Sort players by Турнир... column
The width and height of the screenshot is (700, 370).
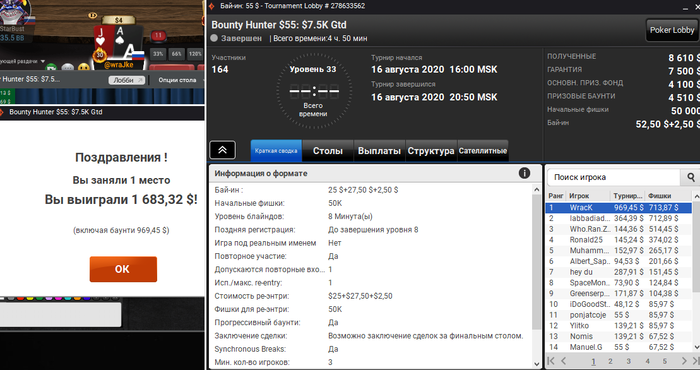pyautogui.click(x=628, y=196)
